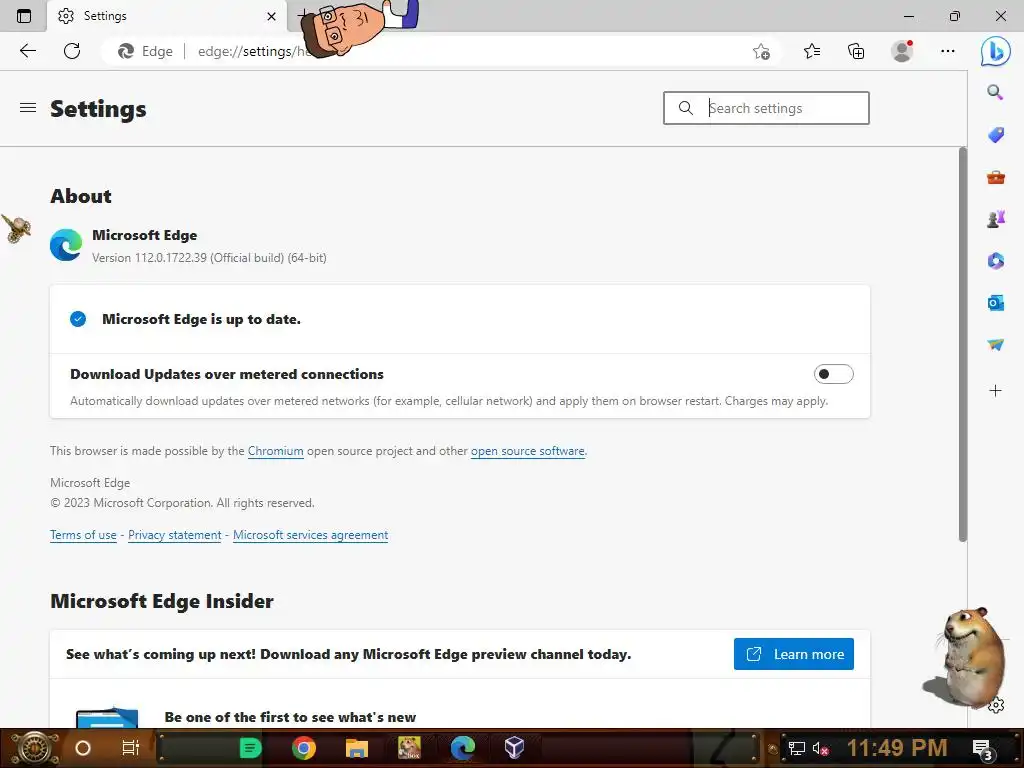Click the Learn more button
Image resolution: width=1024 pixels, height=768 pixels.
pos(793,654)
